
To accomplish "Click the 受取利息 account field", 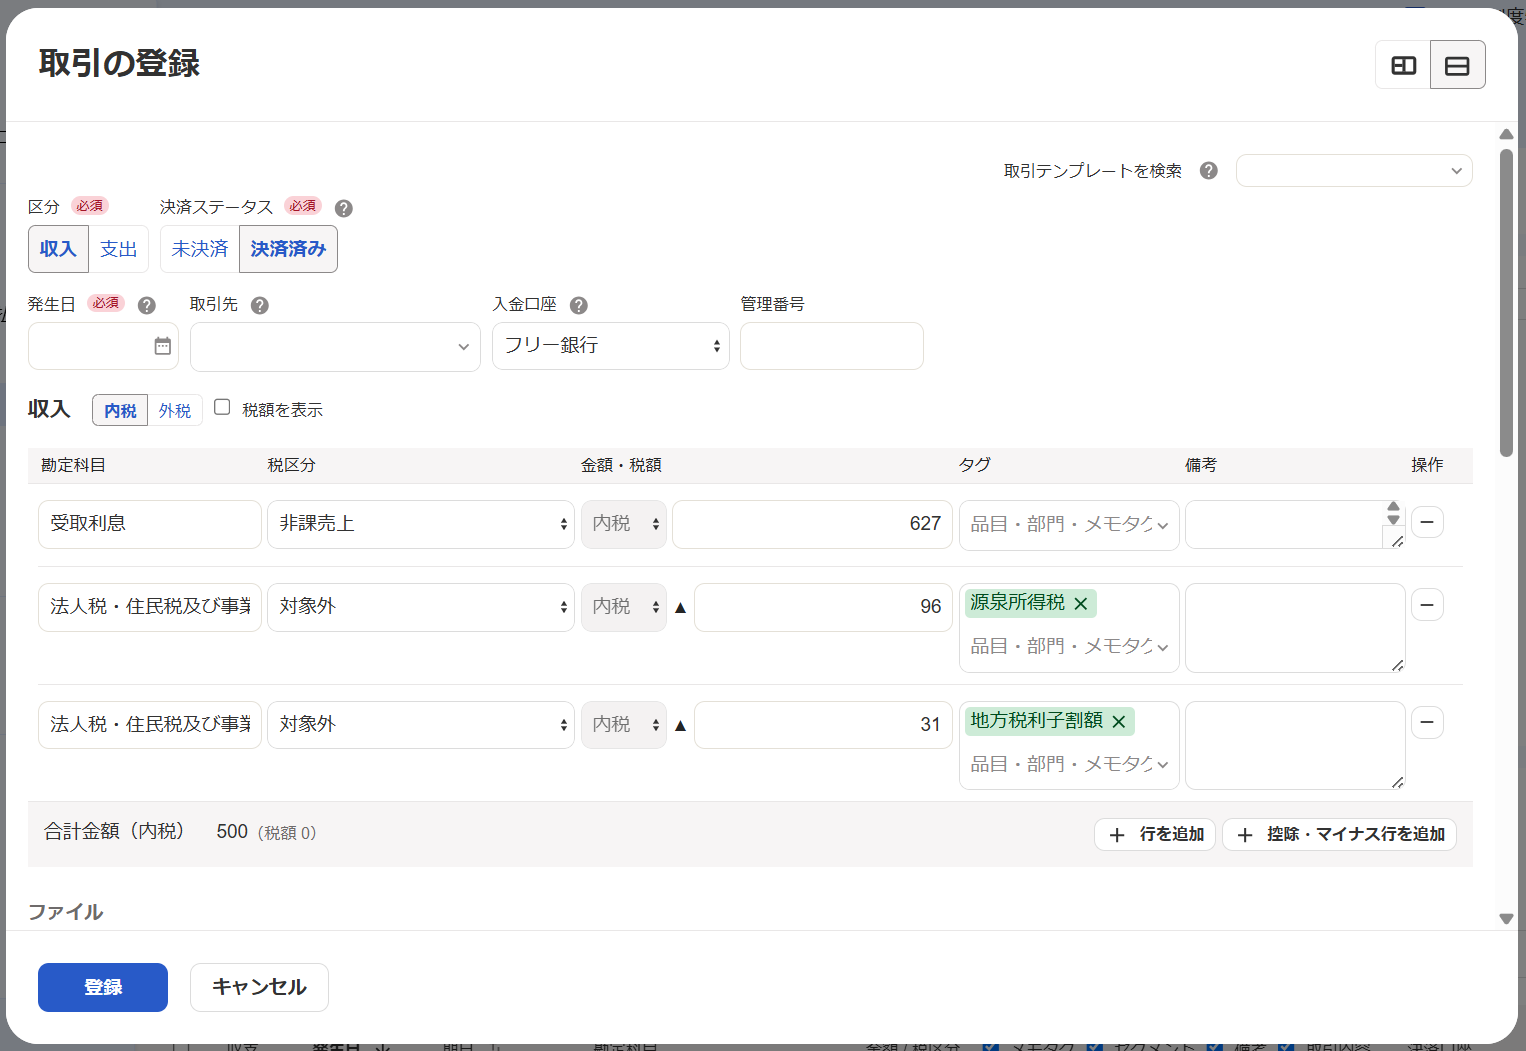I will (x=150, y=524).
